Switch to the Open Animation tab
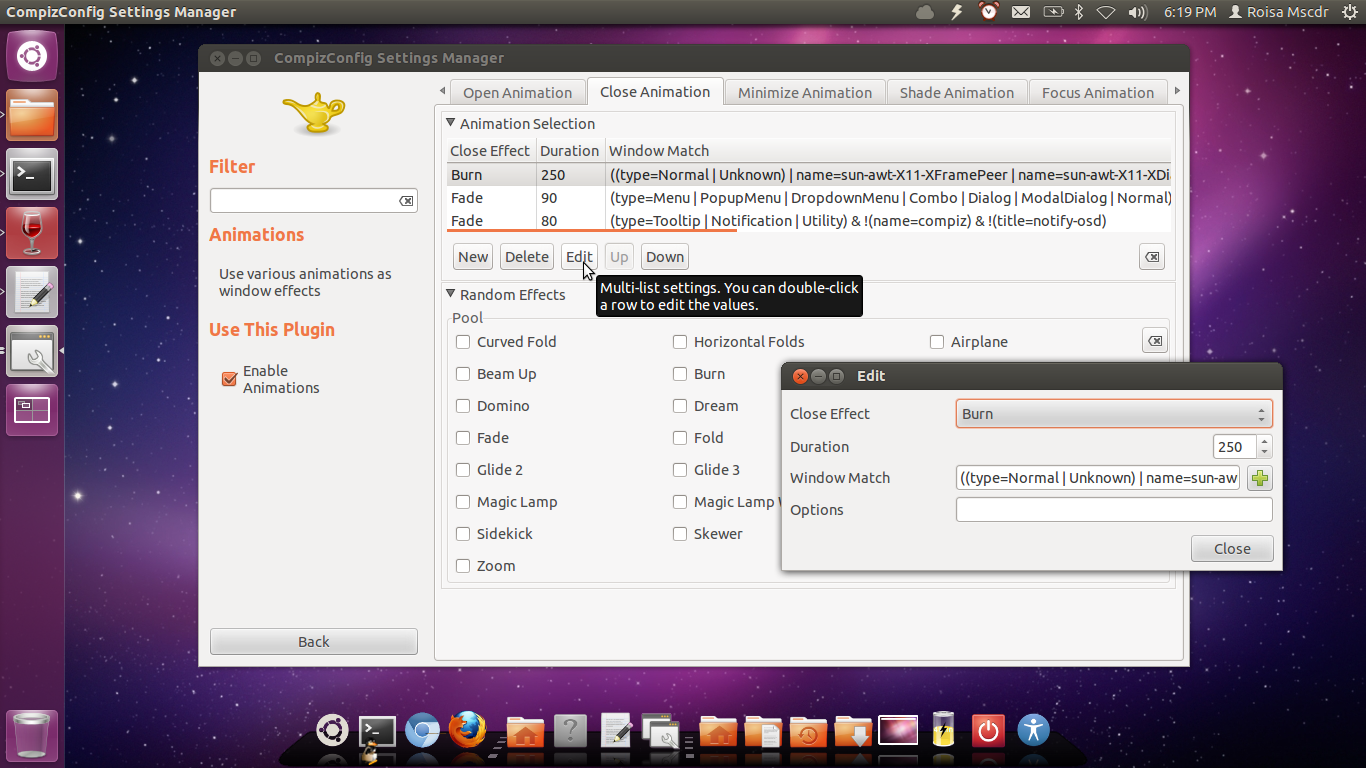The image size is (1366, 768). tap(517, 92)
